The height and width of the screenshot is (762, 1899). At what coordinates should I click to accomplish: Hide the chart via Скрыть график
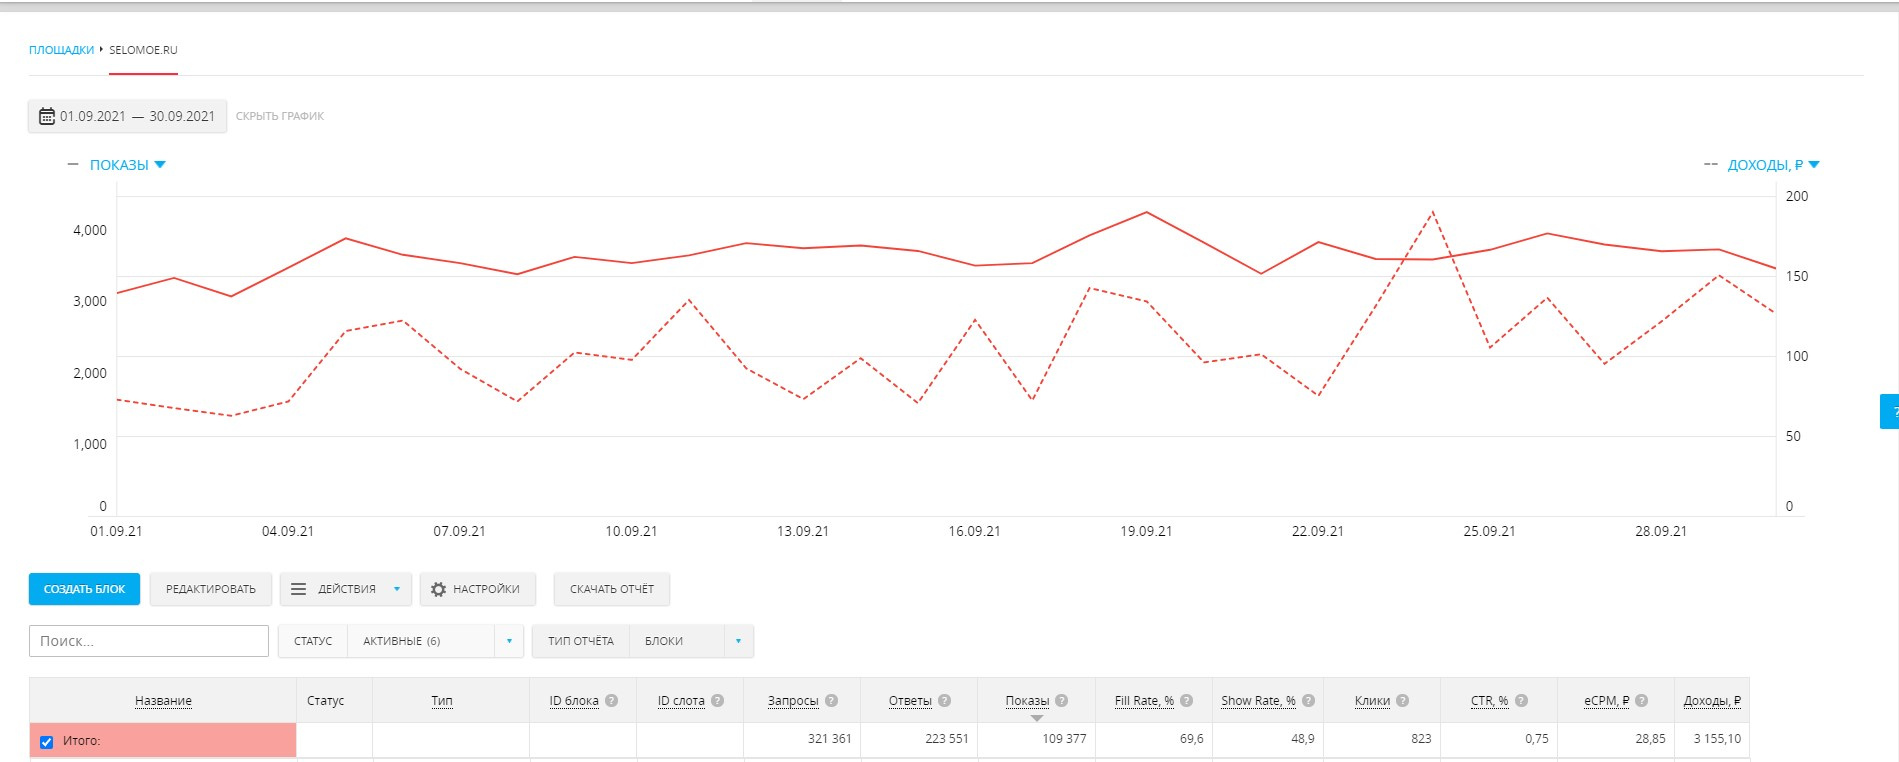click(x=280, y=116)
